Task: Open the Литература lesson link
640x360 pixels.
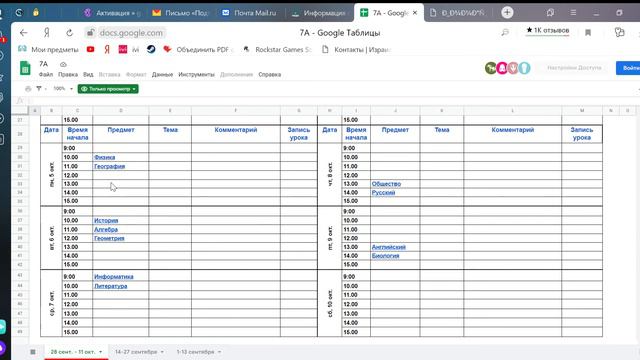Action: (111, 286)
